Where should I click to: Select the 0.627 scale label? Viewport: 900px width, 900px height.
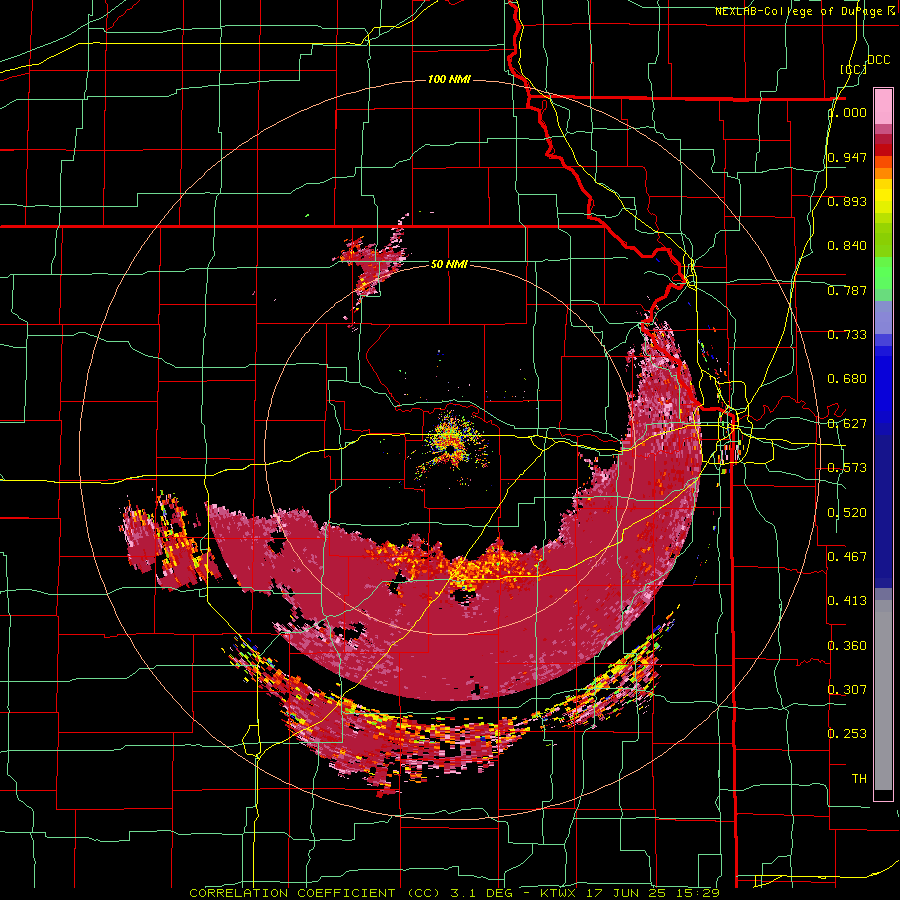tap(847, 424)
